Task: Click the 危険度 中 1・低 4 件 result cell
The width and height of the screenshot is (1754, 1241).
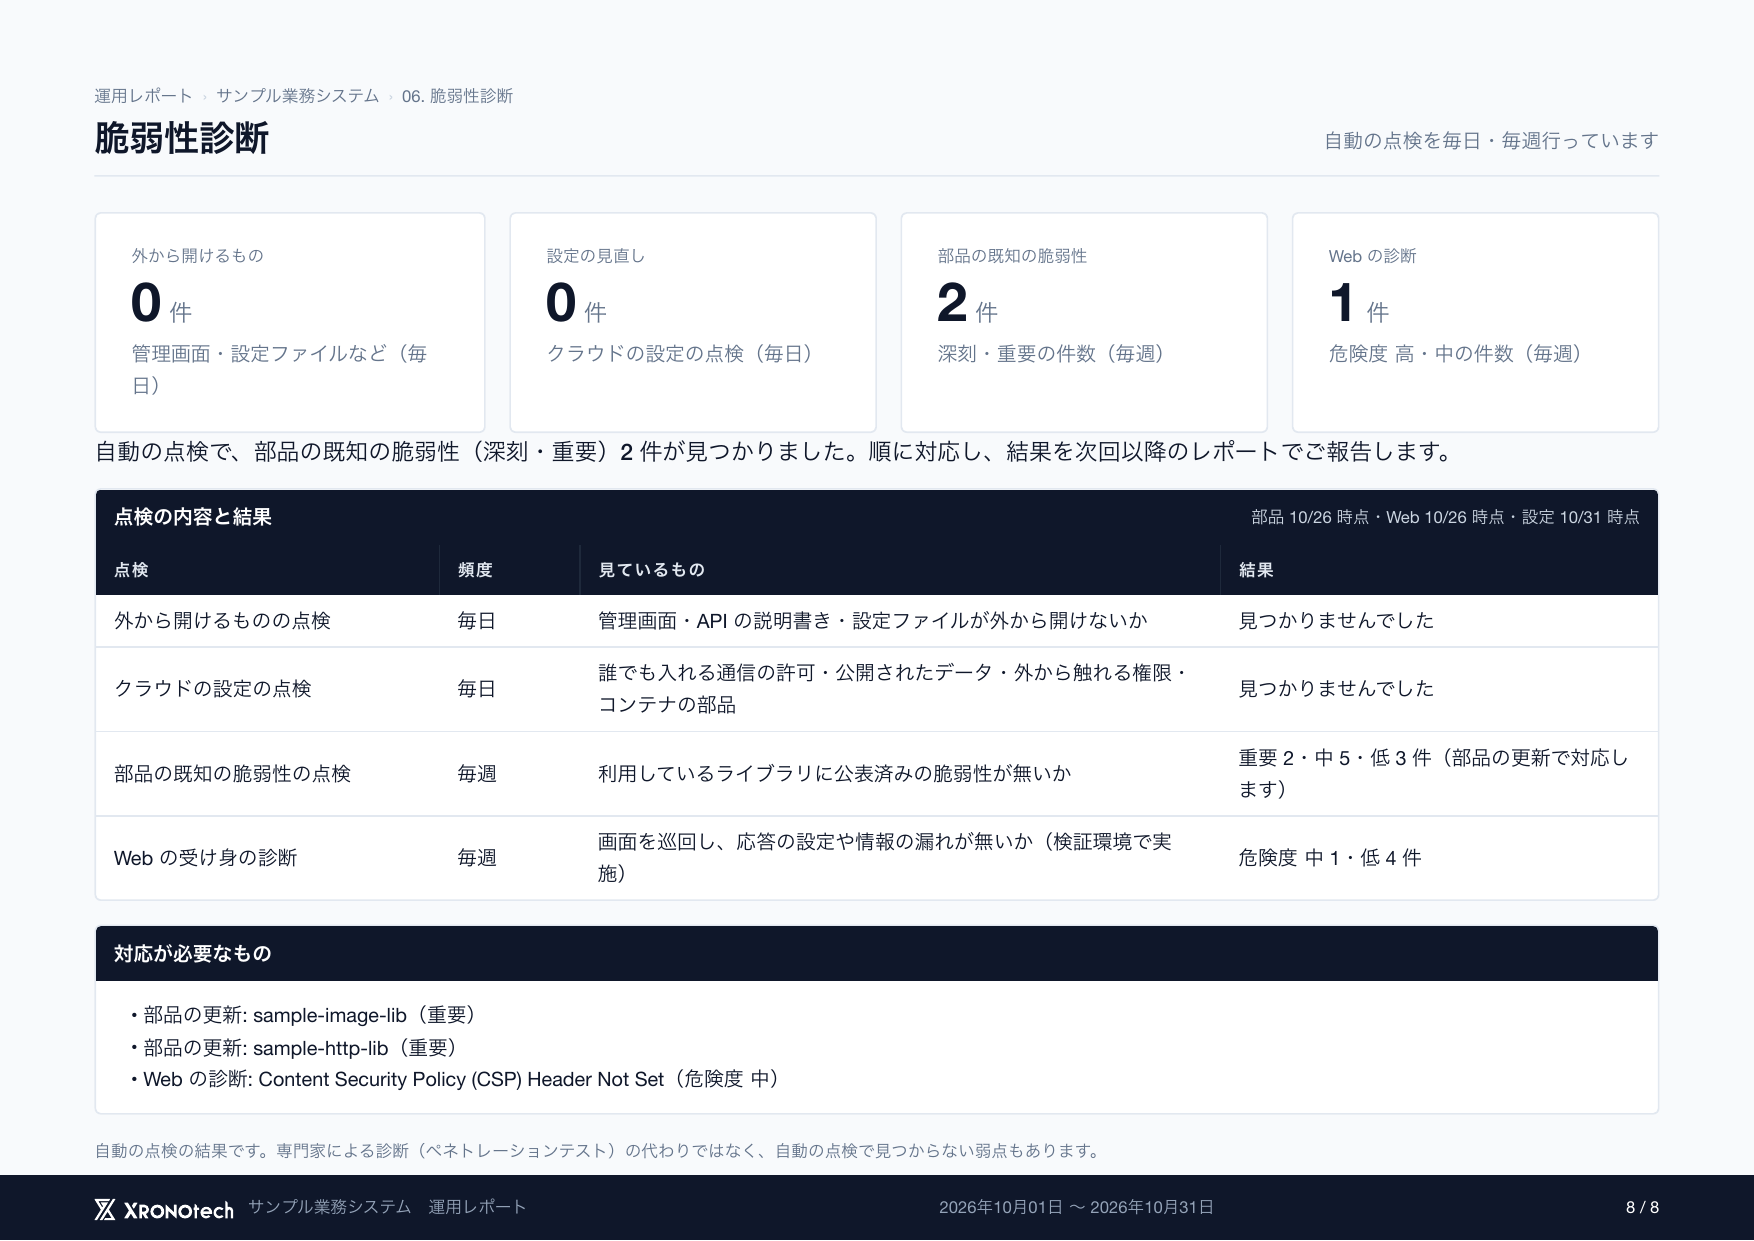Action: (x=1329, y=858)
